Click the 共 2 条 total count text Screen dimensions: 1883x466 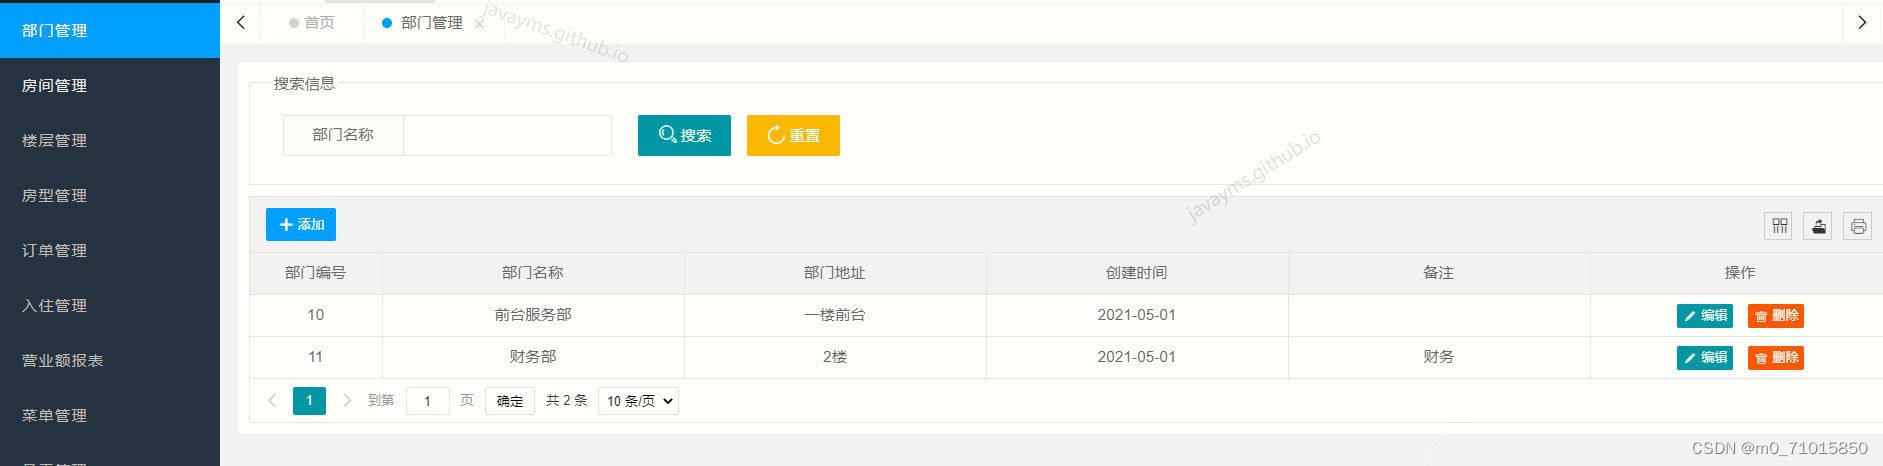pyautogui.click(x=567, y=400)
